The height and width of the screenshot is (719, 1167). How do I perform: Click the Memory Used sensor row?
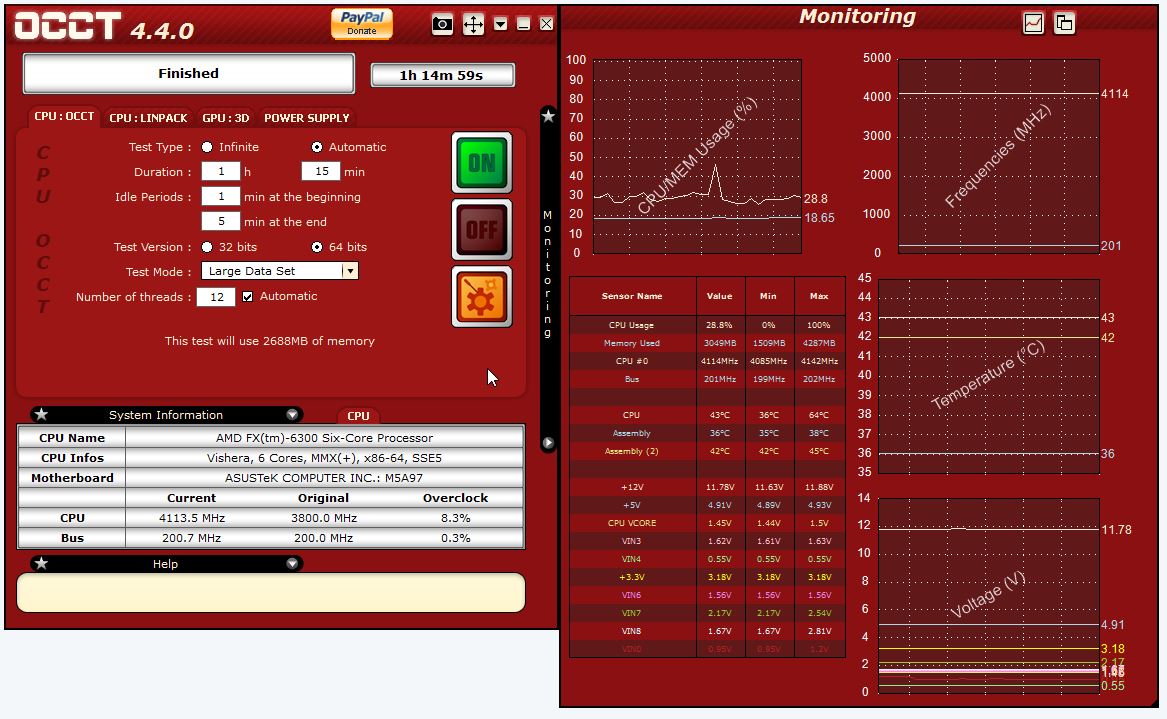[x=707, y=343]
